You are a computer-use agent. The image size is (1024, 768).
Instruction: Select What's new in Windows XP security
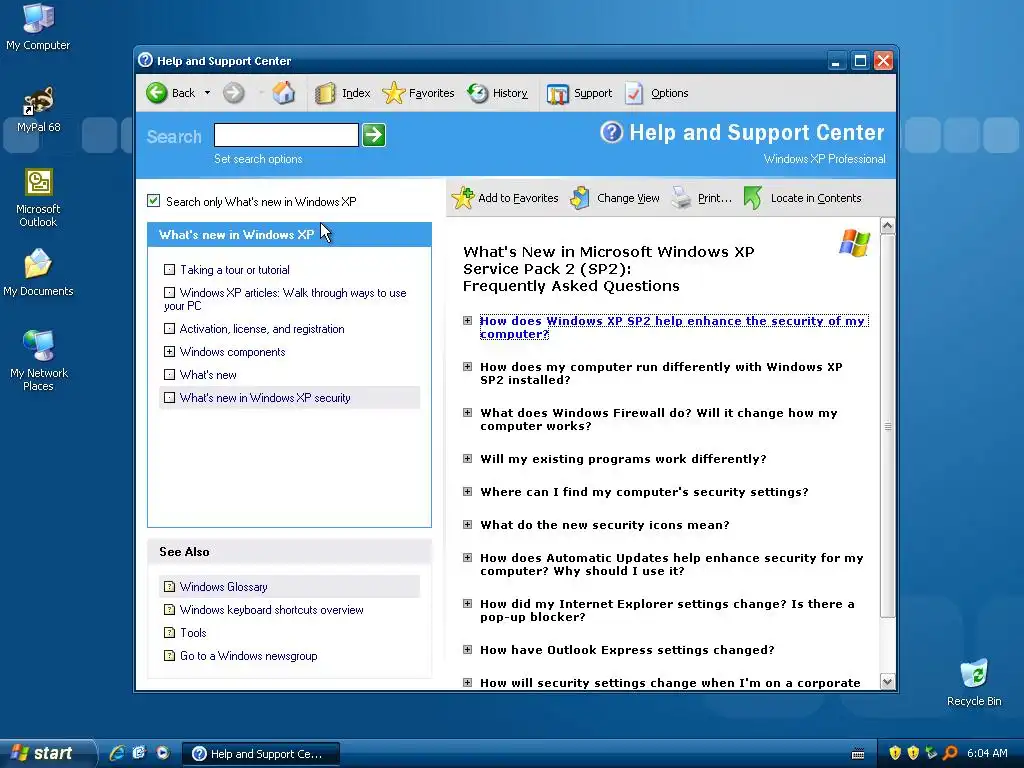(265, 398)
